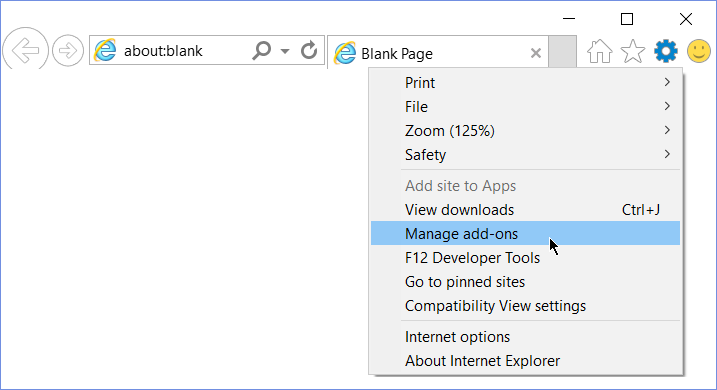Open F12 Developer Tools
This screenshot has height=390, width=717.
pyautogui.click(x=525, y=257)
